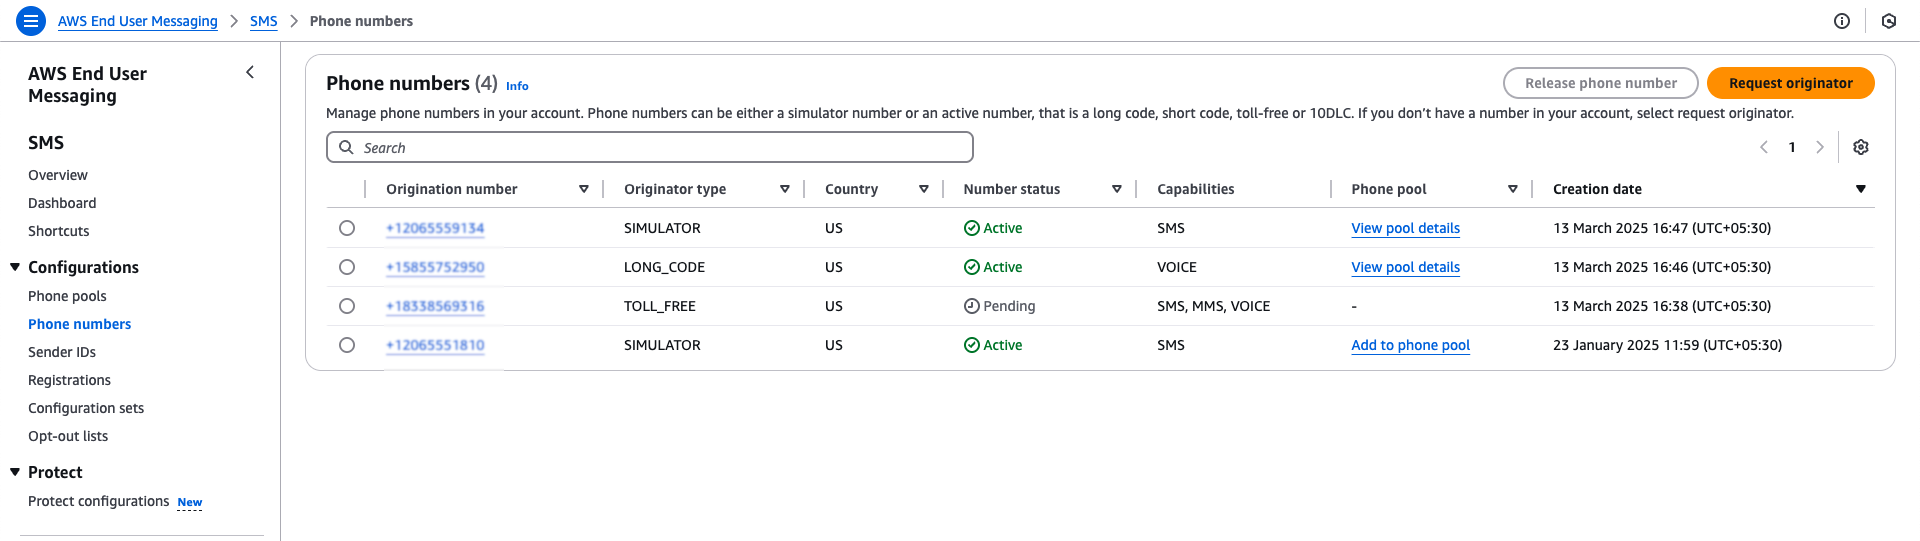
Task: Click the Capabilities column header
Action: click(1195, 189)
